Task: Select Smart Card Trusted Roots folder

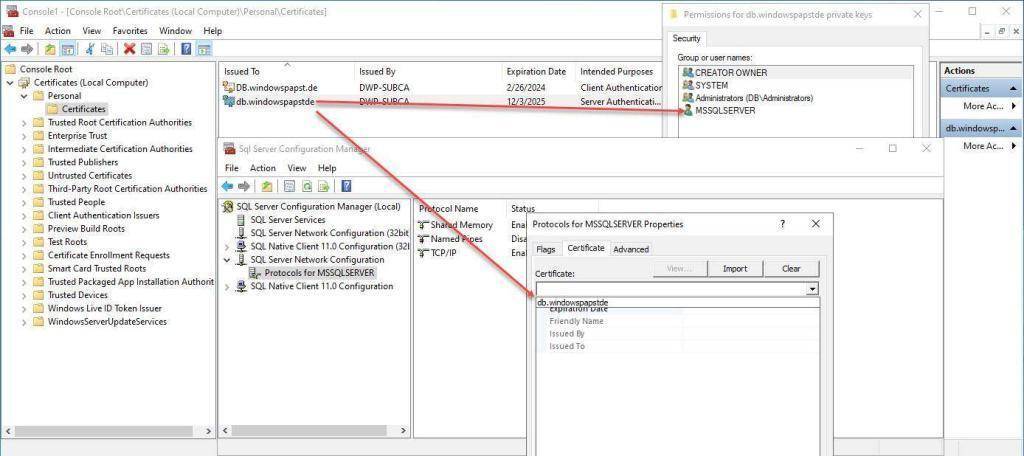Action: click(97, 269)
